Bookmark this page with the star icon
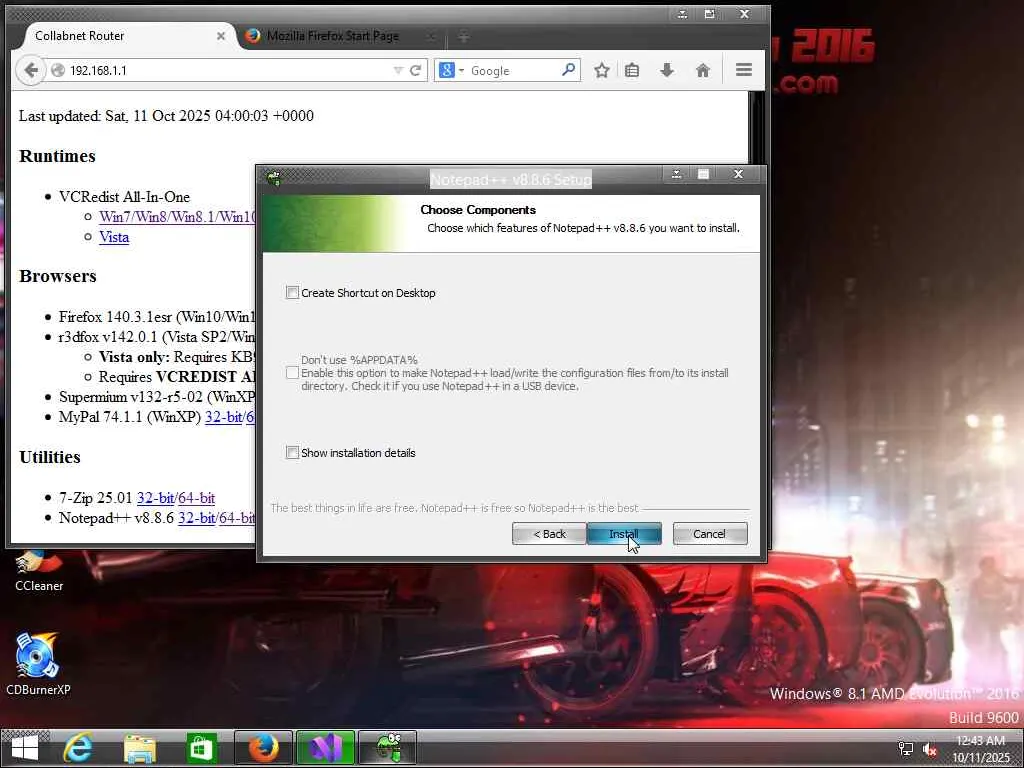1024x768 pixels. coord(601,70)
